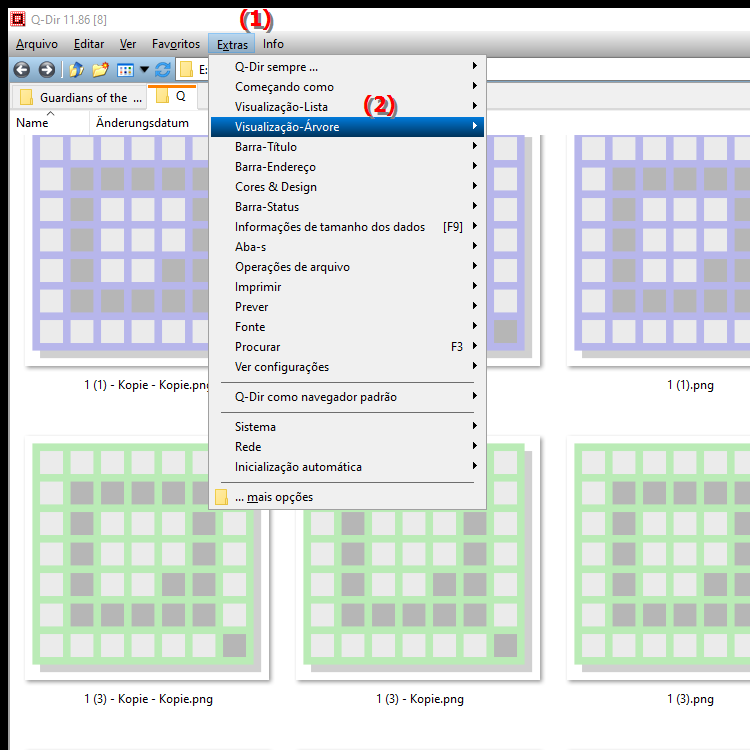Switch to the Q folder tab
This screenshot has width=750, height=750.
172,96
